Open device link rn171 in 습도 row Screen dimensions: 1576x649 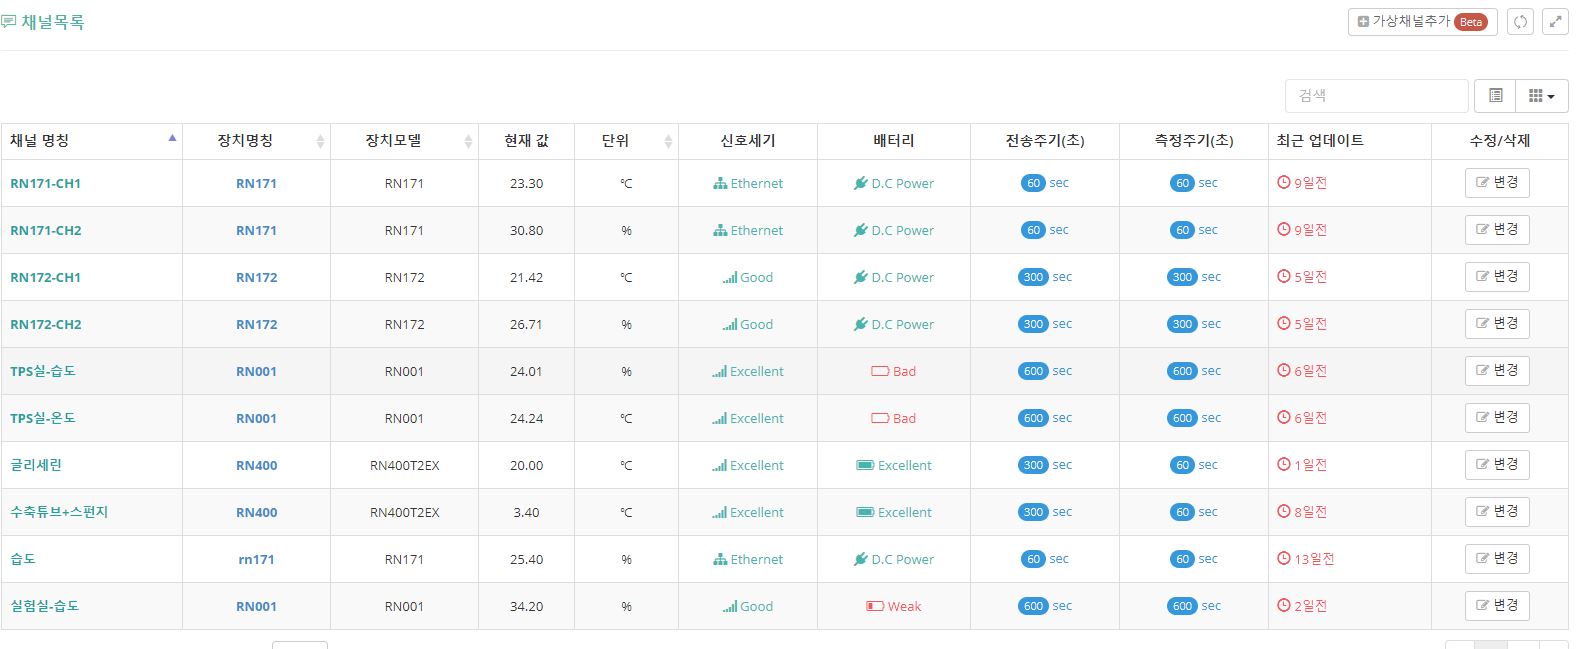coord(256,559)
